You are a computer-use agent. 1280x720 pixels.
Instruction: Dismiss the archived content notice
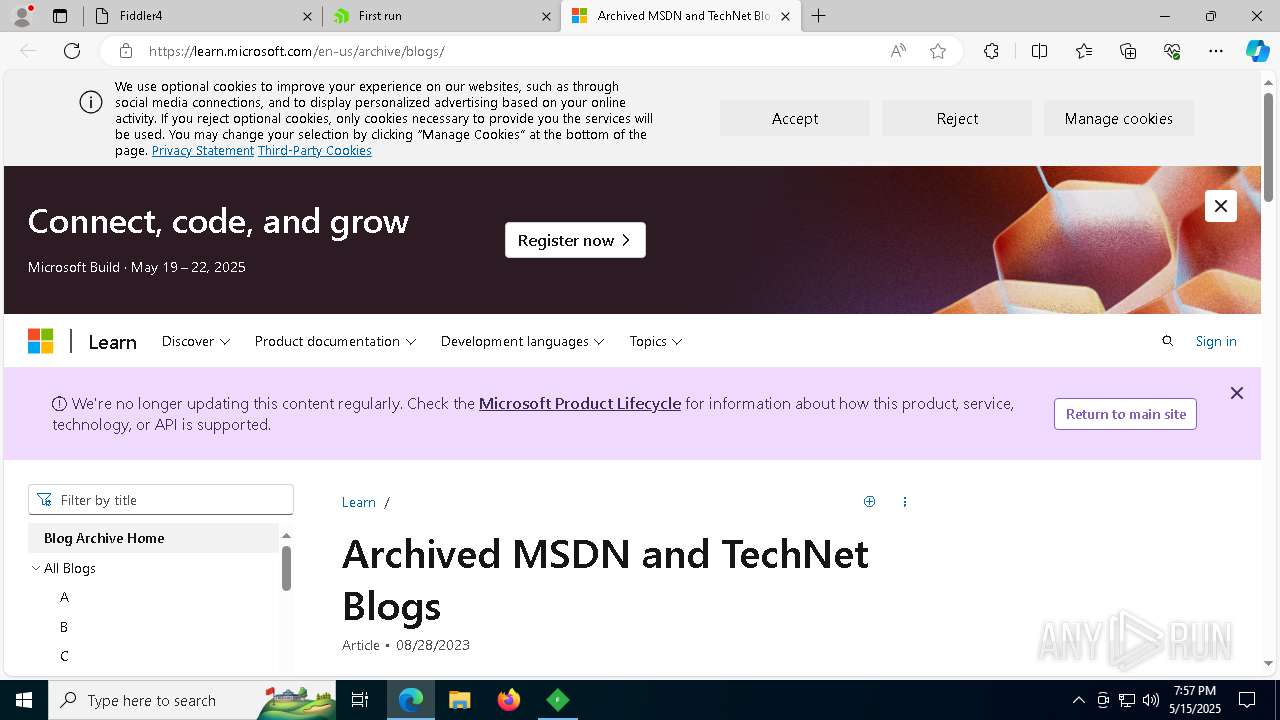[1237, 393]
